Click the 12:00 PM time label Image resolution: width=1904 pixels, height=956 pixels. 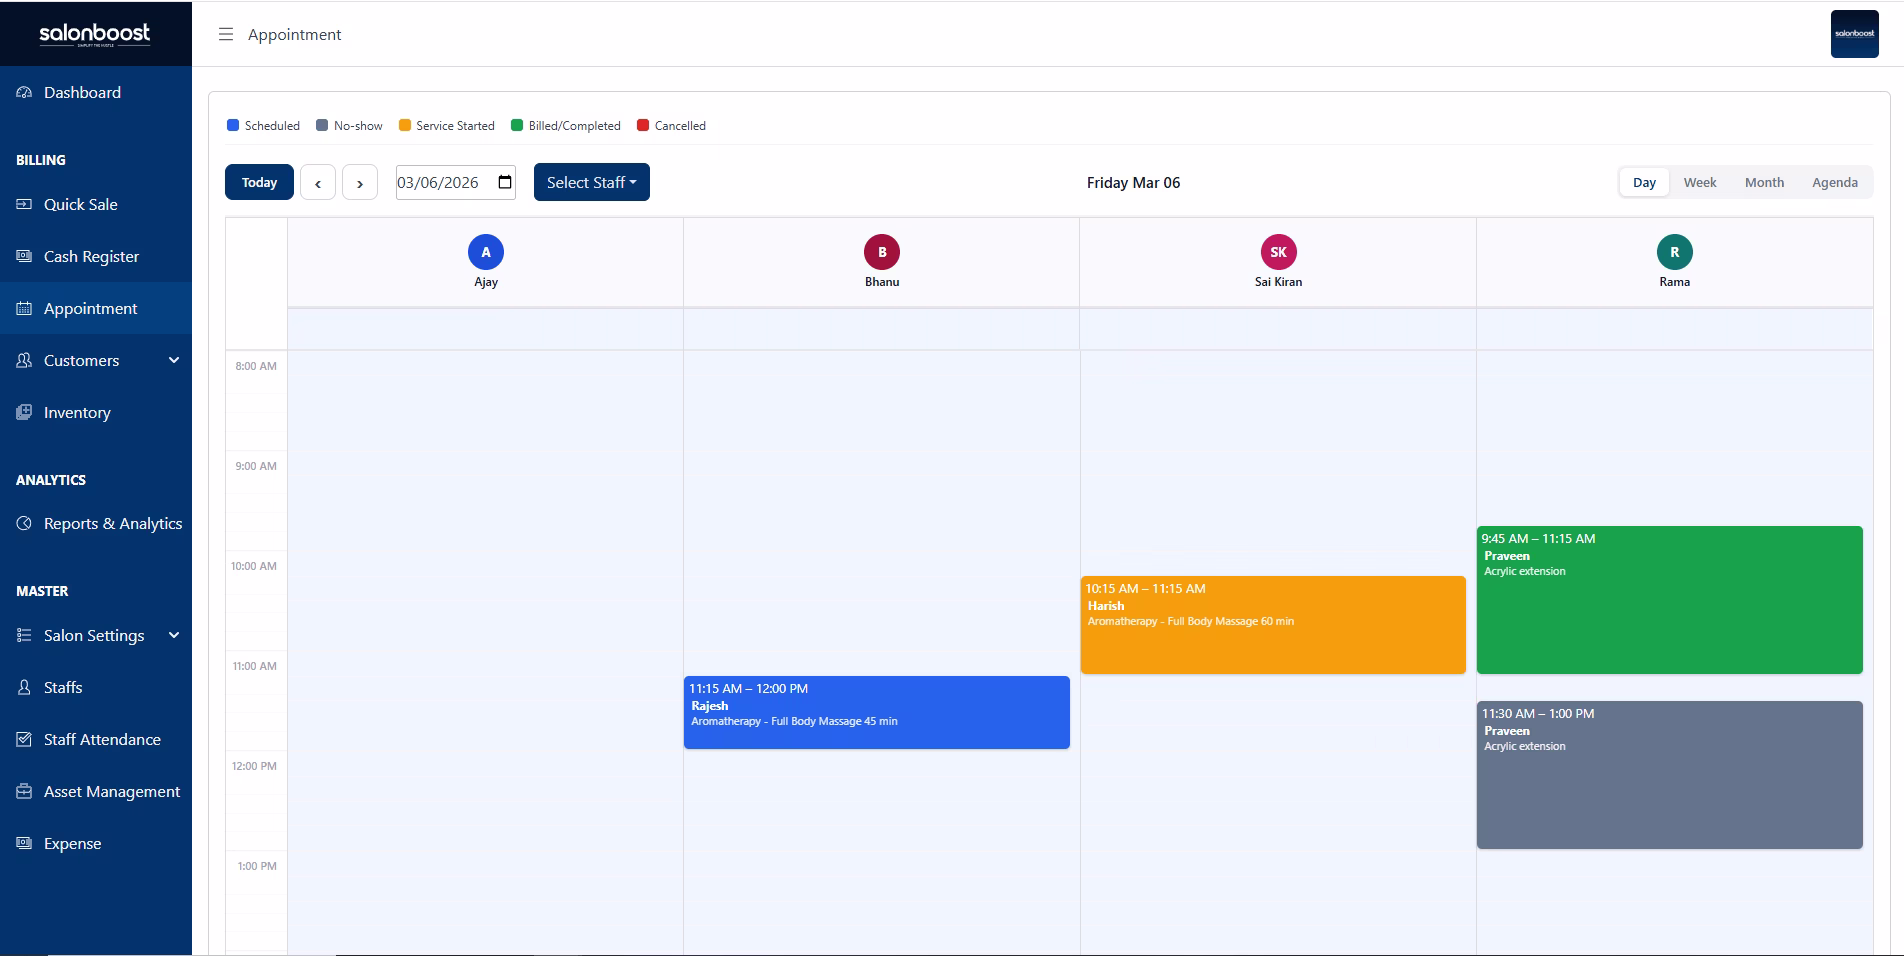pyautogui.click(x=254, y=766)
